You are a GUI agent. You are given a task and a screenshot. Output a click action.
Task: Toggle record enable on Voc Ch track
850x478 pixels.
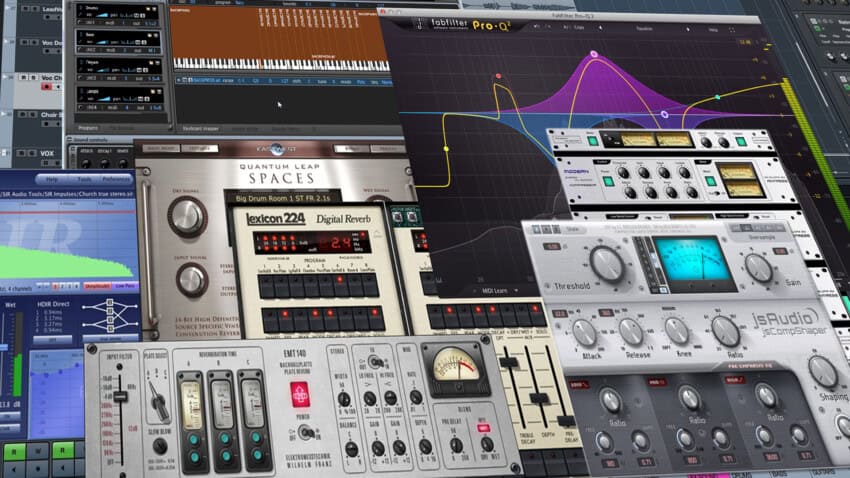(x=46, y=87)
